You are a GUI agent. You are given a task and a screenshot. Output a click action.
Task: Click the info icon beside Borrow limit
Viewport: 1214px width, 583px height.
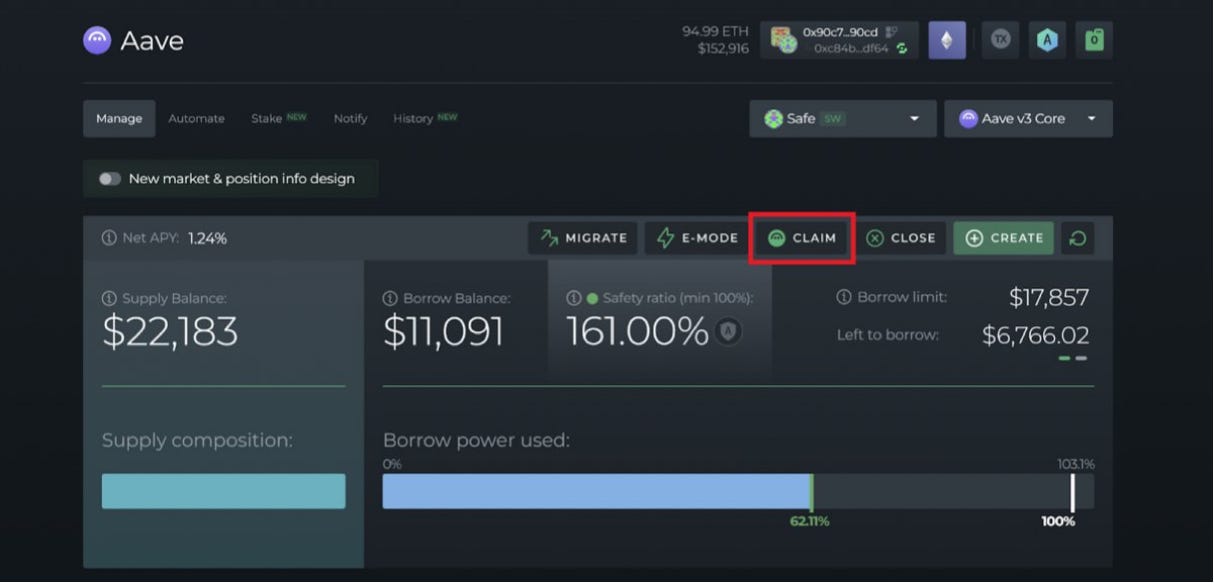844,297
